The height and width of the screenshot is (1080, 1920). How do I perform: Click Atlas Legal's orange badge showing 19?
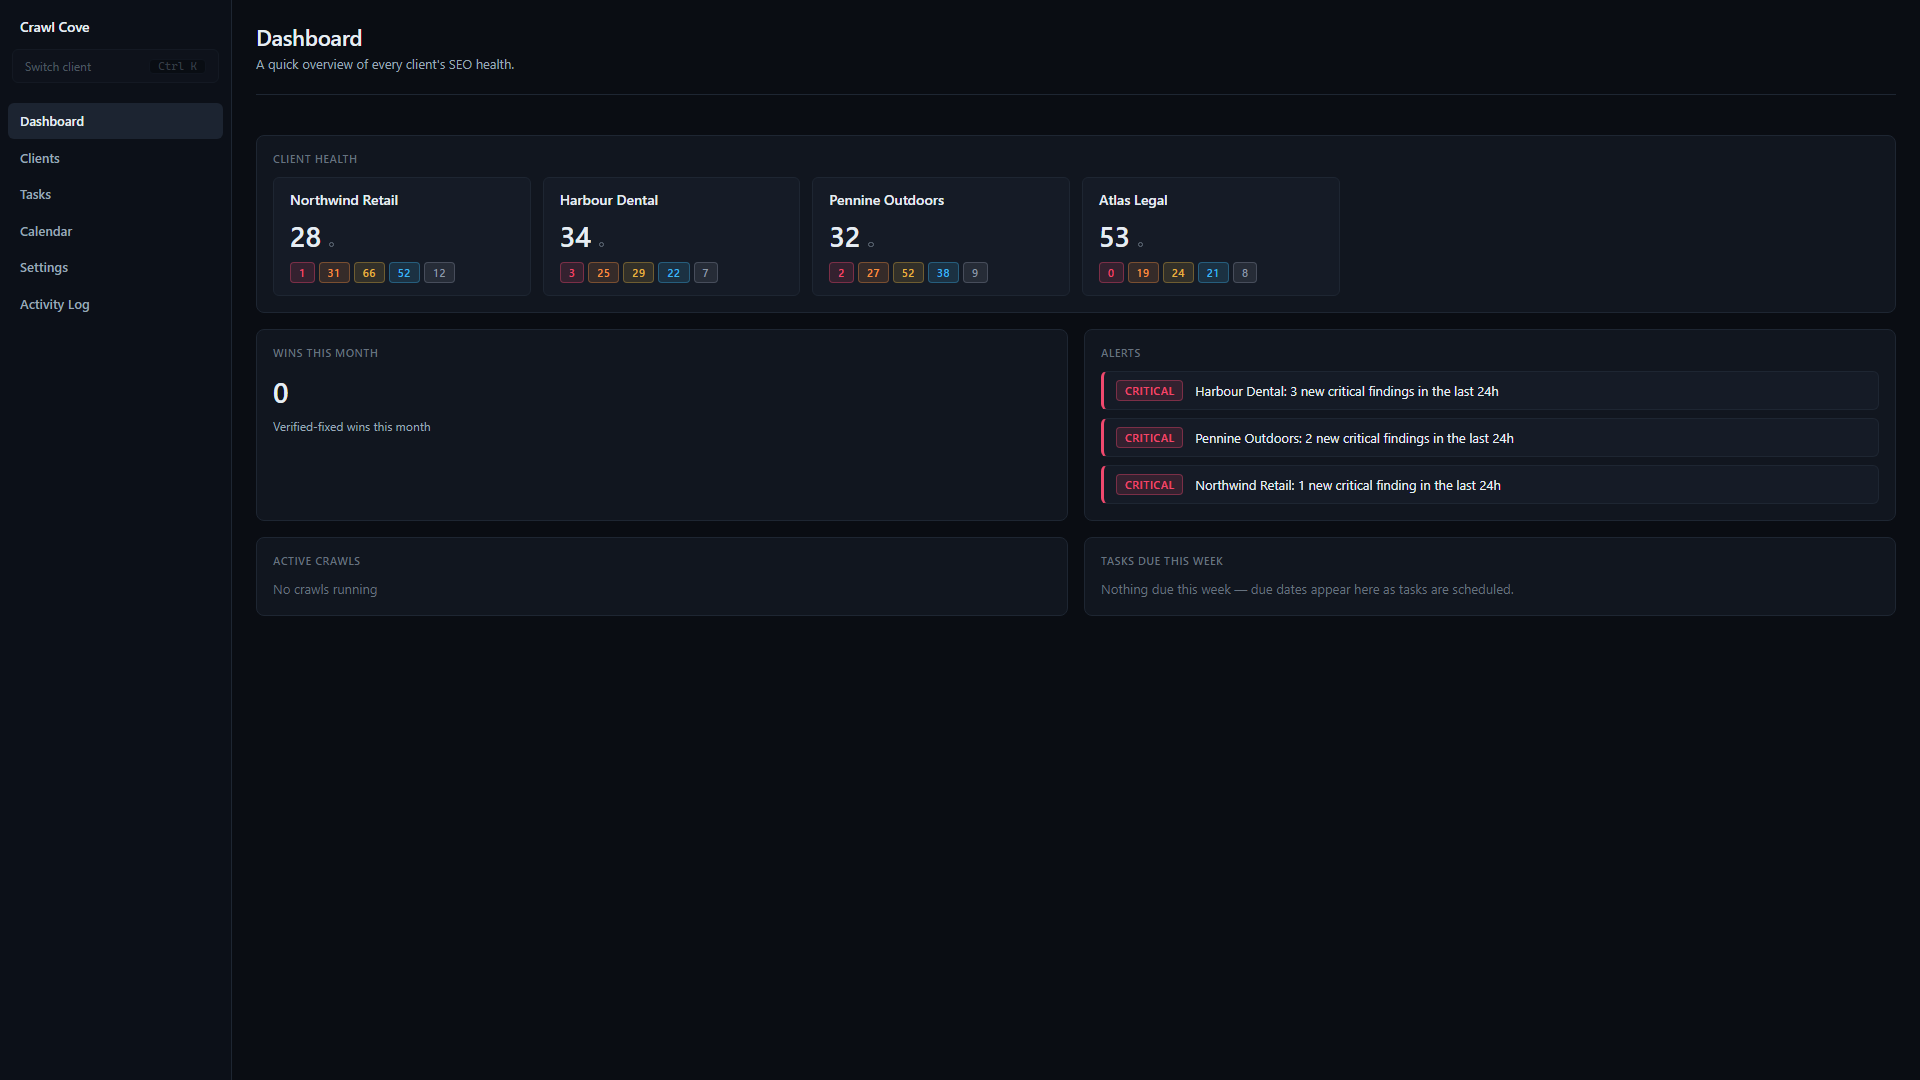click(1143, 273)
